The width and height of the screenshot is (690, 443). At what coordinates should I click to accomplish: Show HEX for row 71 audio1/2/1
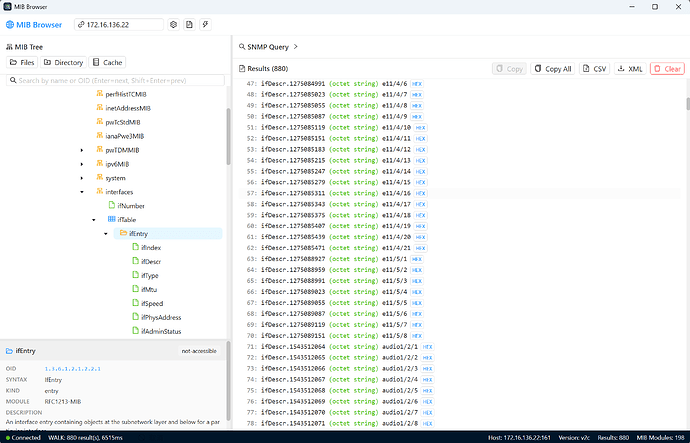427,347
